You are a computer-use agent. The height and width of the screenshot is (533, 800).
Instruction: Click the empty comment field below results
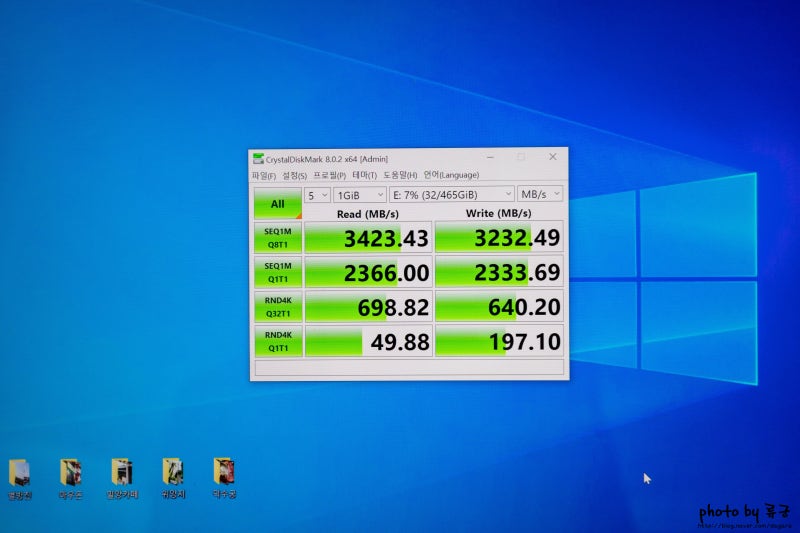point(409,367)
